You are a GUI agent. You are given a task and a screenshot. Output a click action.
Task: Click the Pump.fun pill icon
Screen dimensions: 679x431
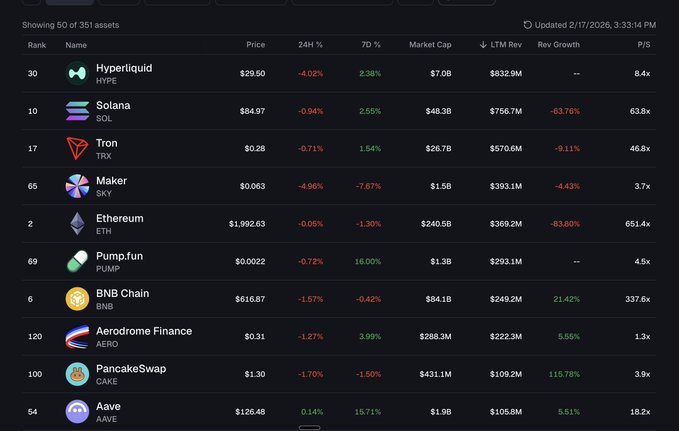pos(77,261)
